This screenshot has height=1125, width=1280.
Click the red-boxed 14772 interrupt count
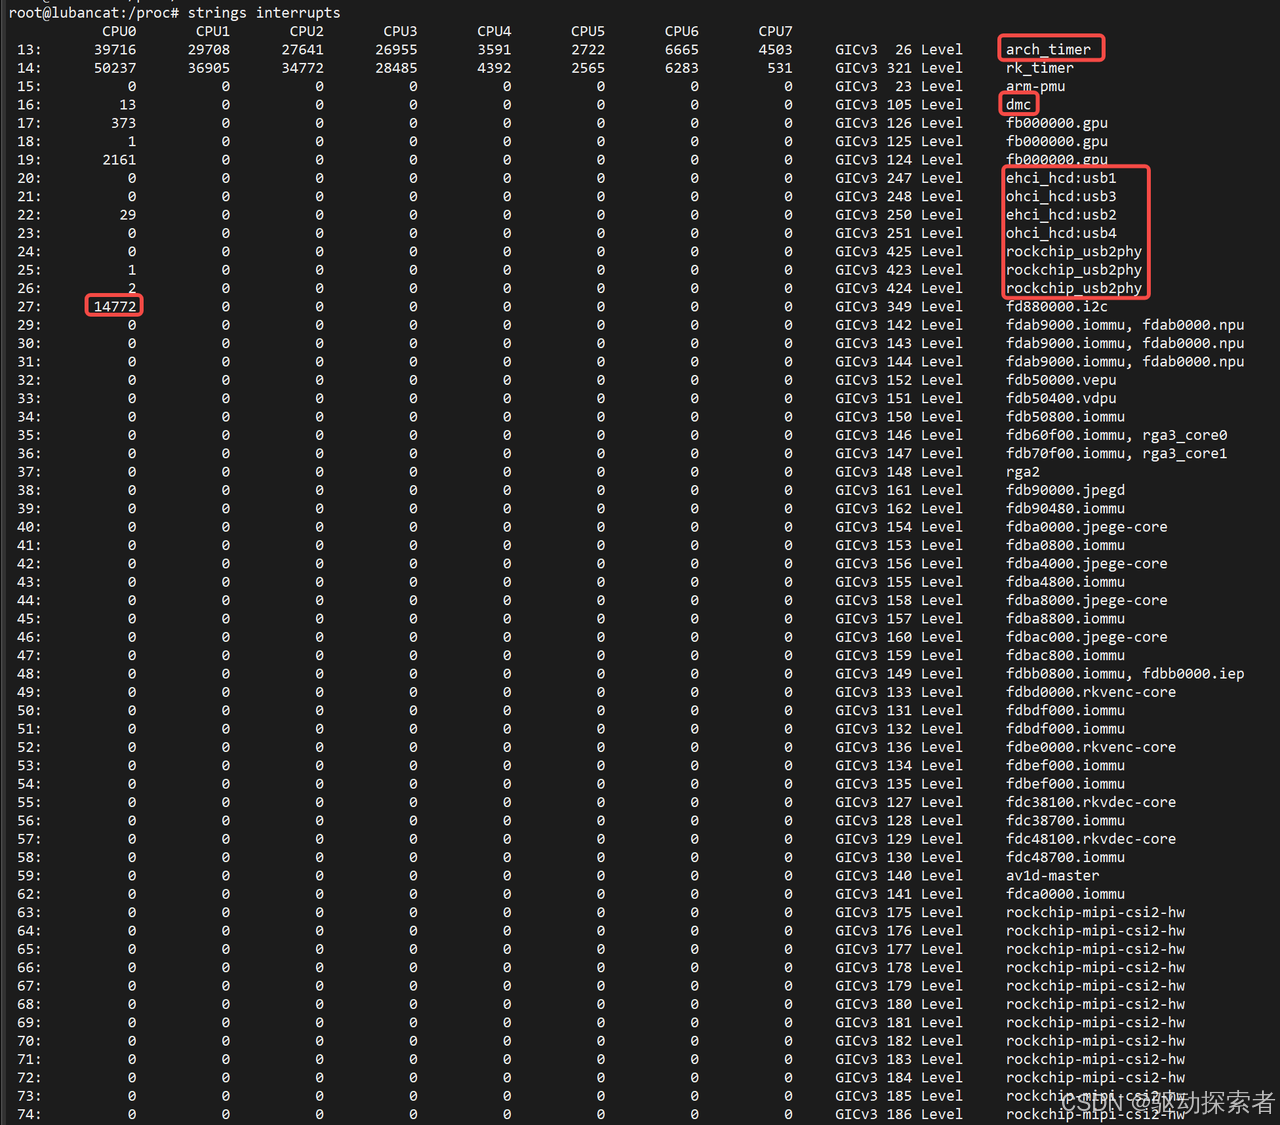(113, 306)
